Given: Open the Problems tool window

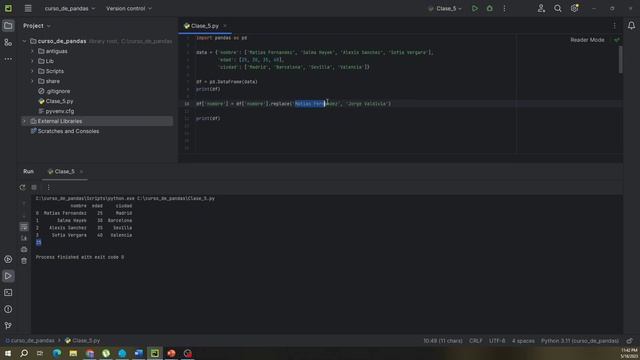Looking at the screenshot, I should click(x=8, y=309).
